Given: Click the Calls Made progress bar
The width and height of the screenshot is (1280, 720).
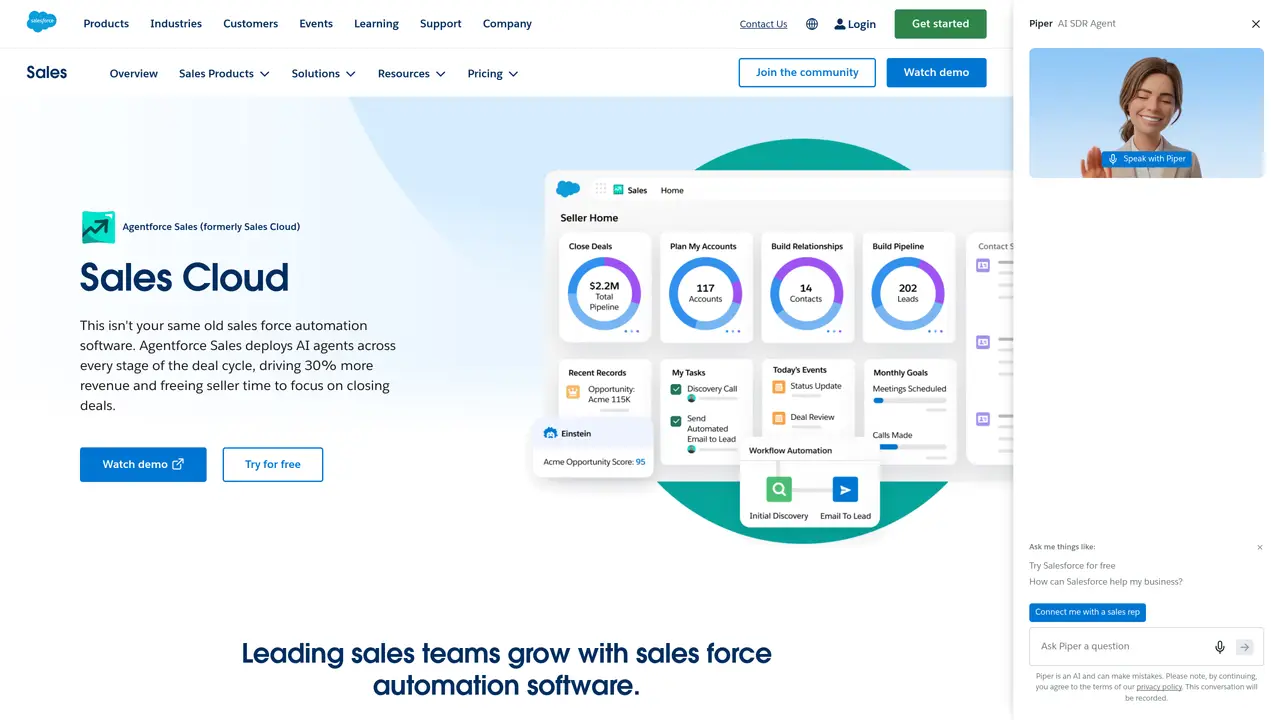Looking at the screenshot, I should point(909,447).
